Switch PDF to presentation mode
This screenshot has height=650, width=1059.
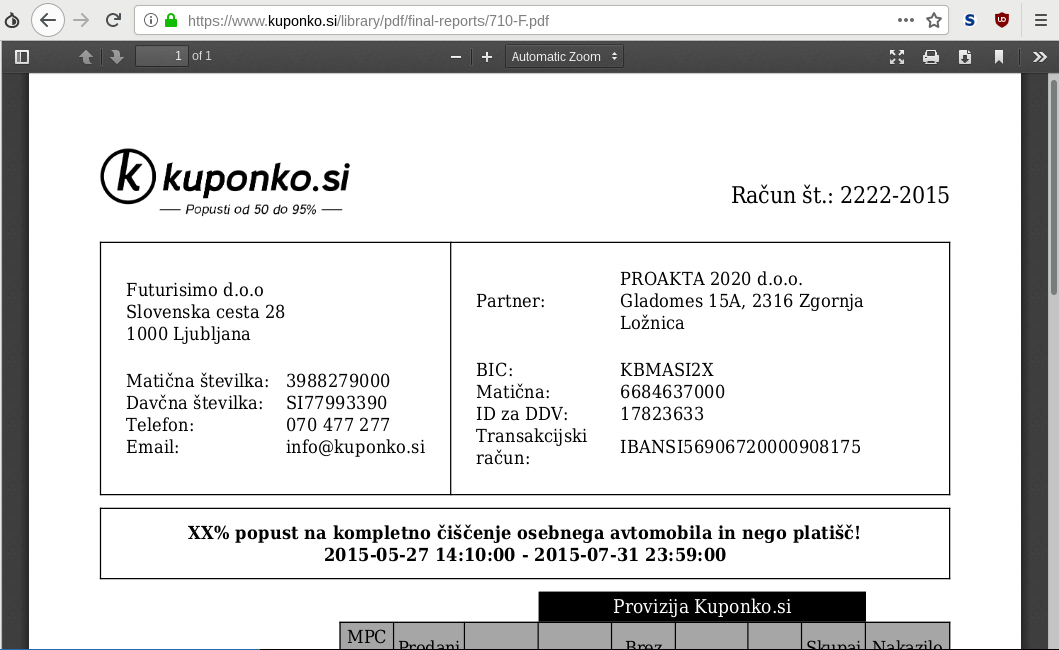(897, 57)
